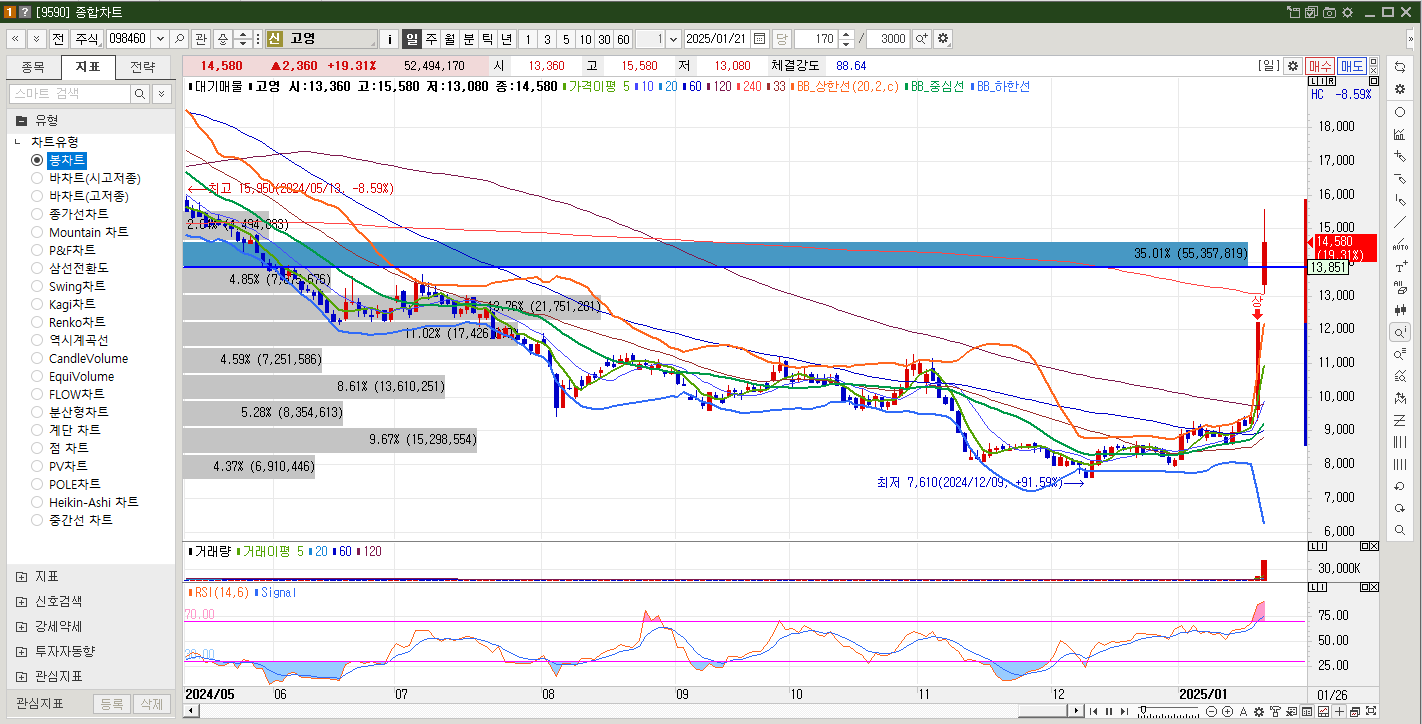Click the redo arrow in right toolbar
1422x724 pixels.
click(x=1400, y=508)
